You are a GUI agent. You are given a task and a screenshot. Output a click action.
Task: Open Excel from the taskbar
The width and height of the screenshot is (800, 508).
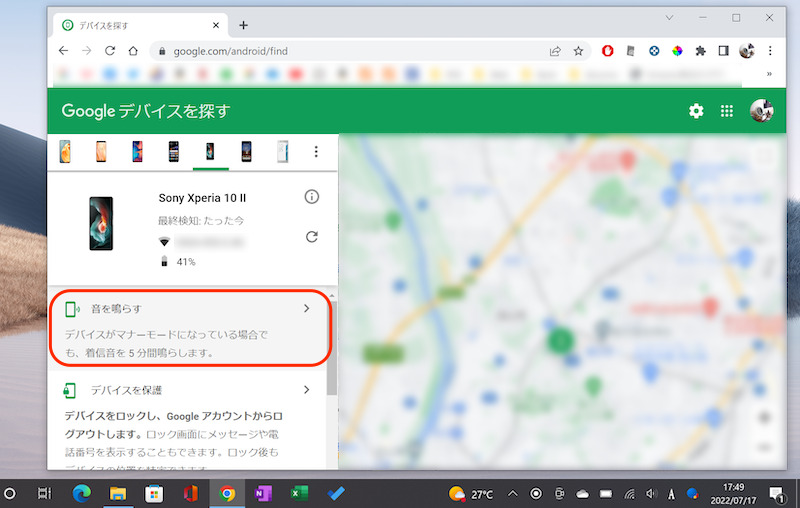pyautogui.click(x=298, y=494)
